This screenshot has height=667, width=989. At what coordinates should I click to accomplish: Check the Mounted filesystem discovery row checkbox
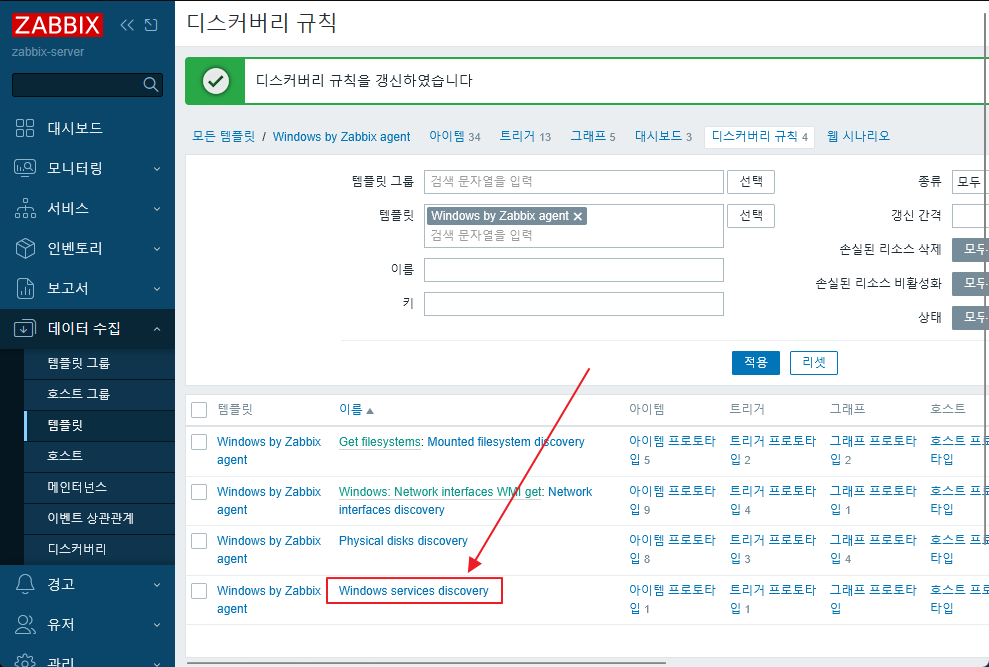pyautogui.click(x=199, y=442)
